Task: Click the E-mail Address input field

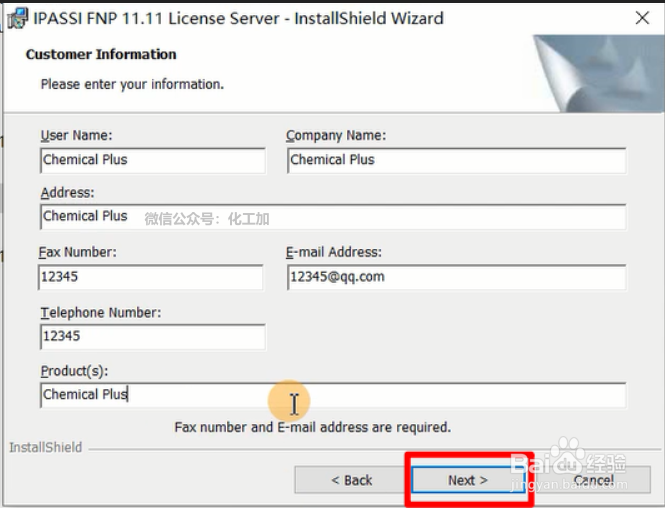Action: pos(456,277)
